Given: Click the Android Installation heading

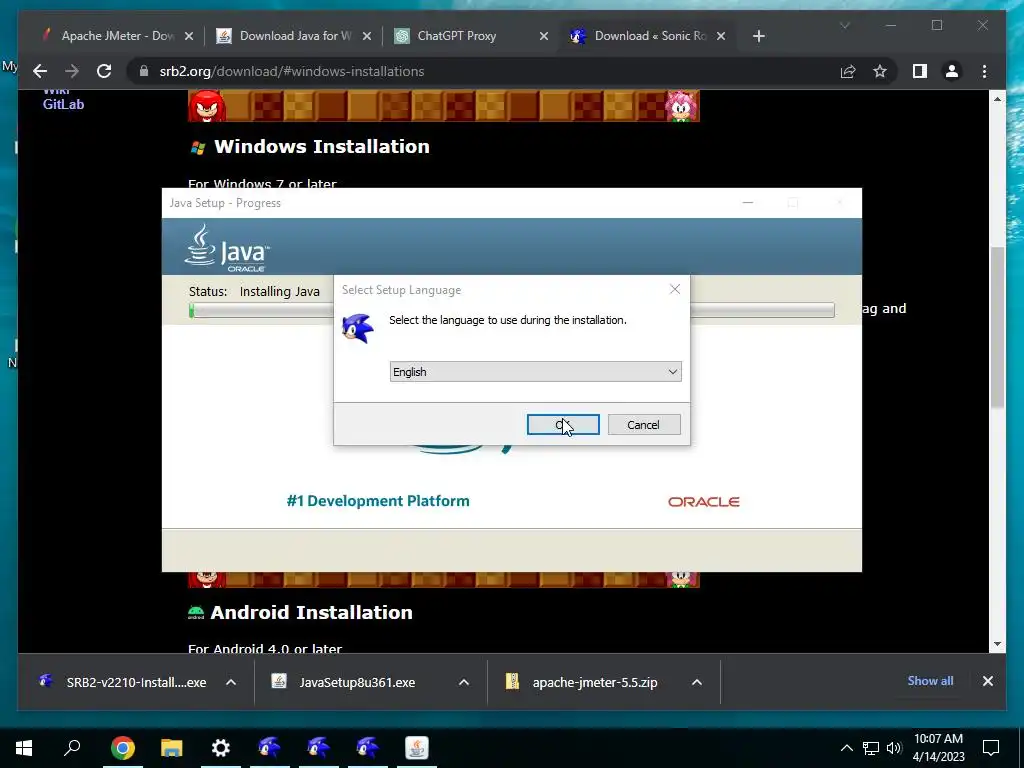Looking at the screenshot, I should tap(312, 613).
